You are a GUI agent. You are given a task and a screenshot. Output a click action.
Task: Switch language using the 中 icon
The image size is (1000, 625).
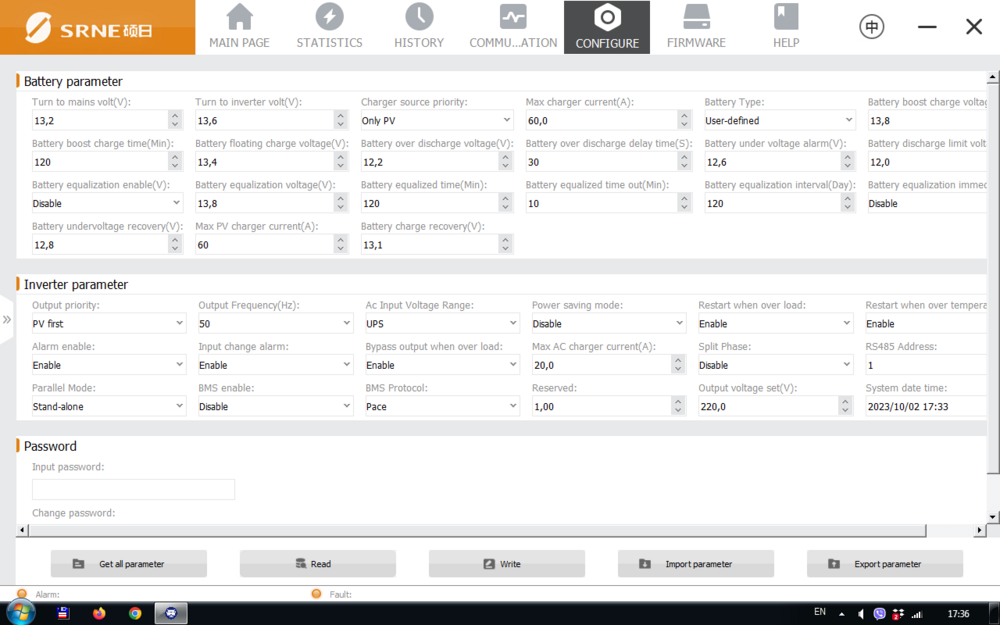871,26
